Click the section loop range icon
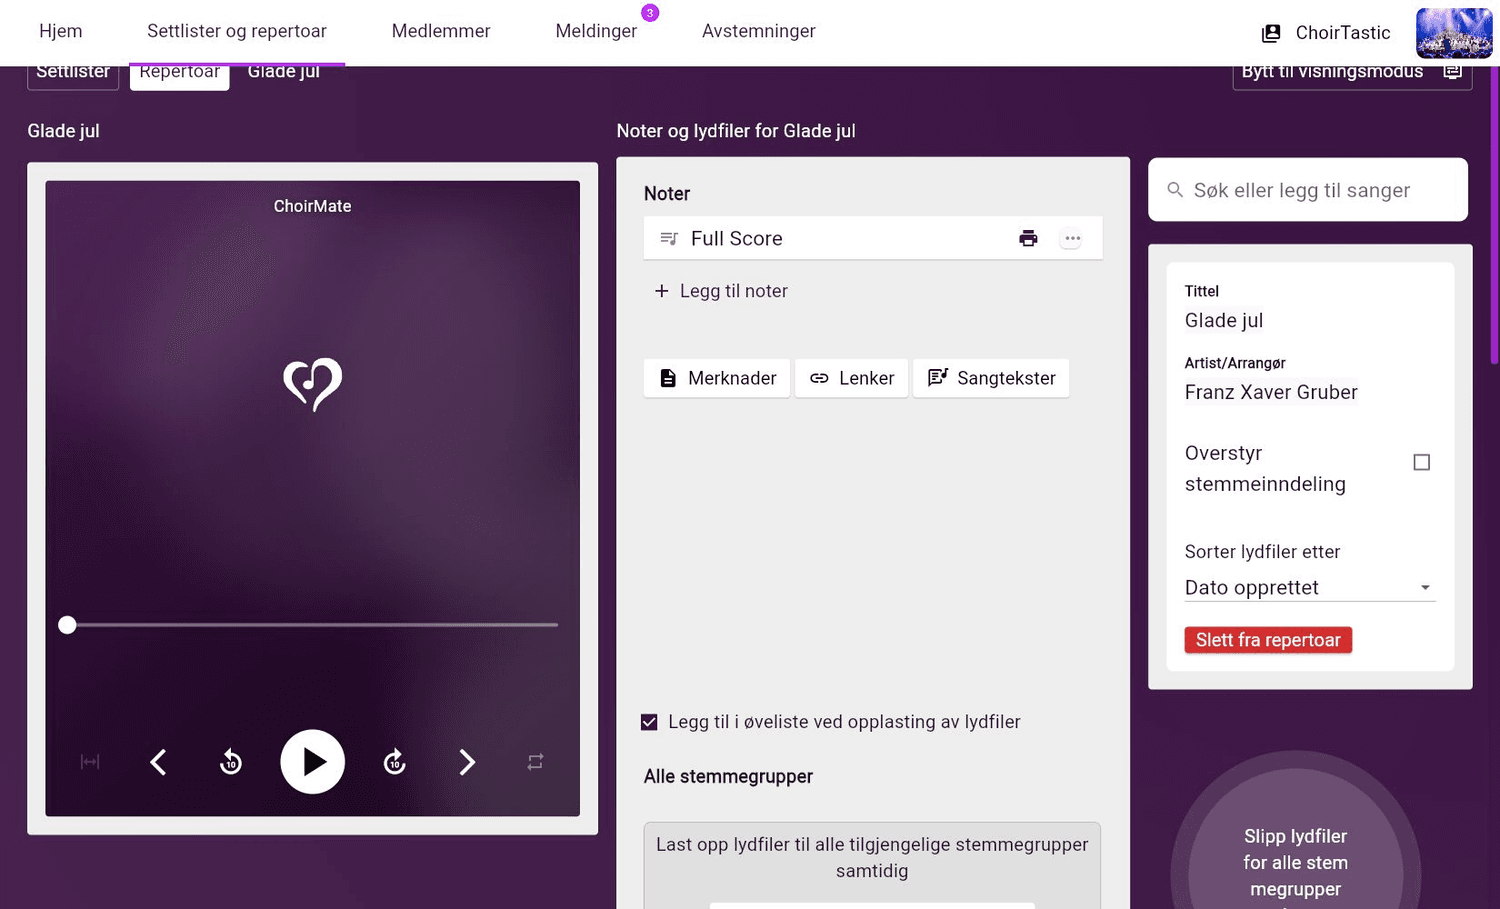This screenshot has height=909, width=1500. [90, 762]
